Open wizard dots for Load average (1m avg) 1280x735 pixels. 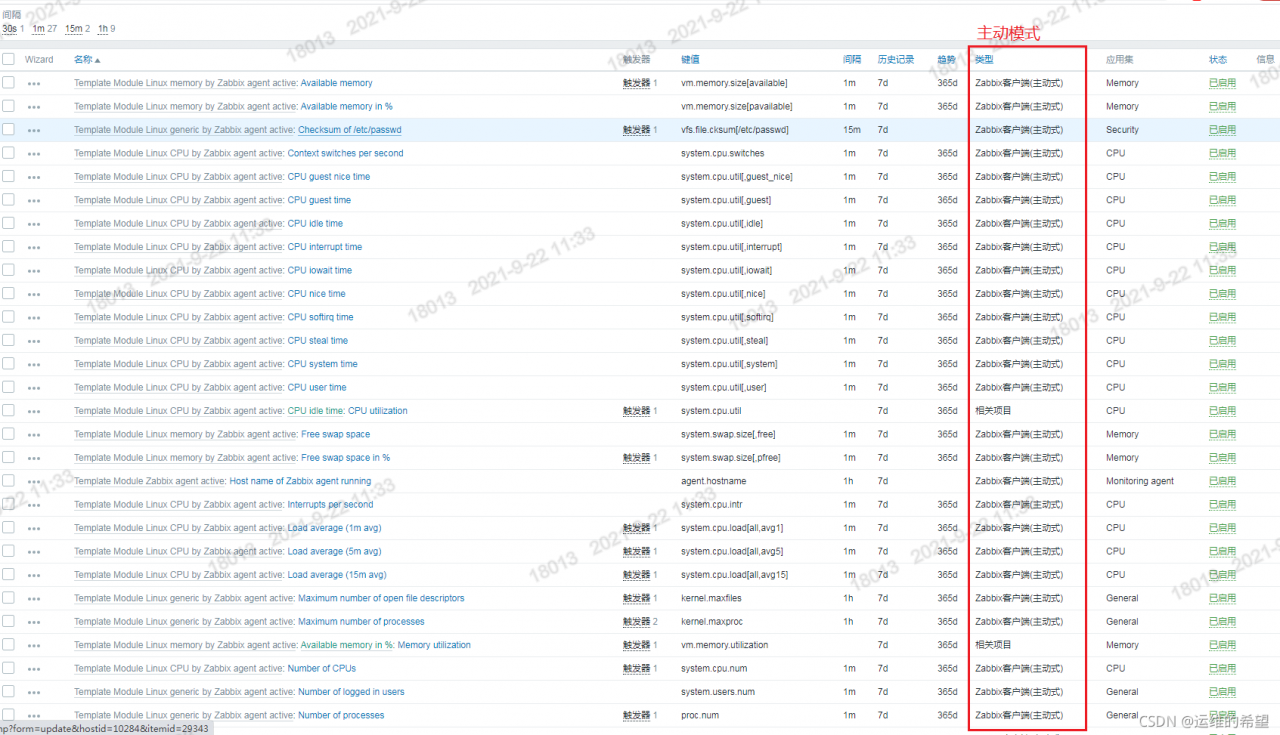tap(34, 529)
